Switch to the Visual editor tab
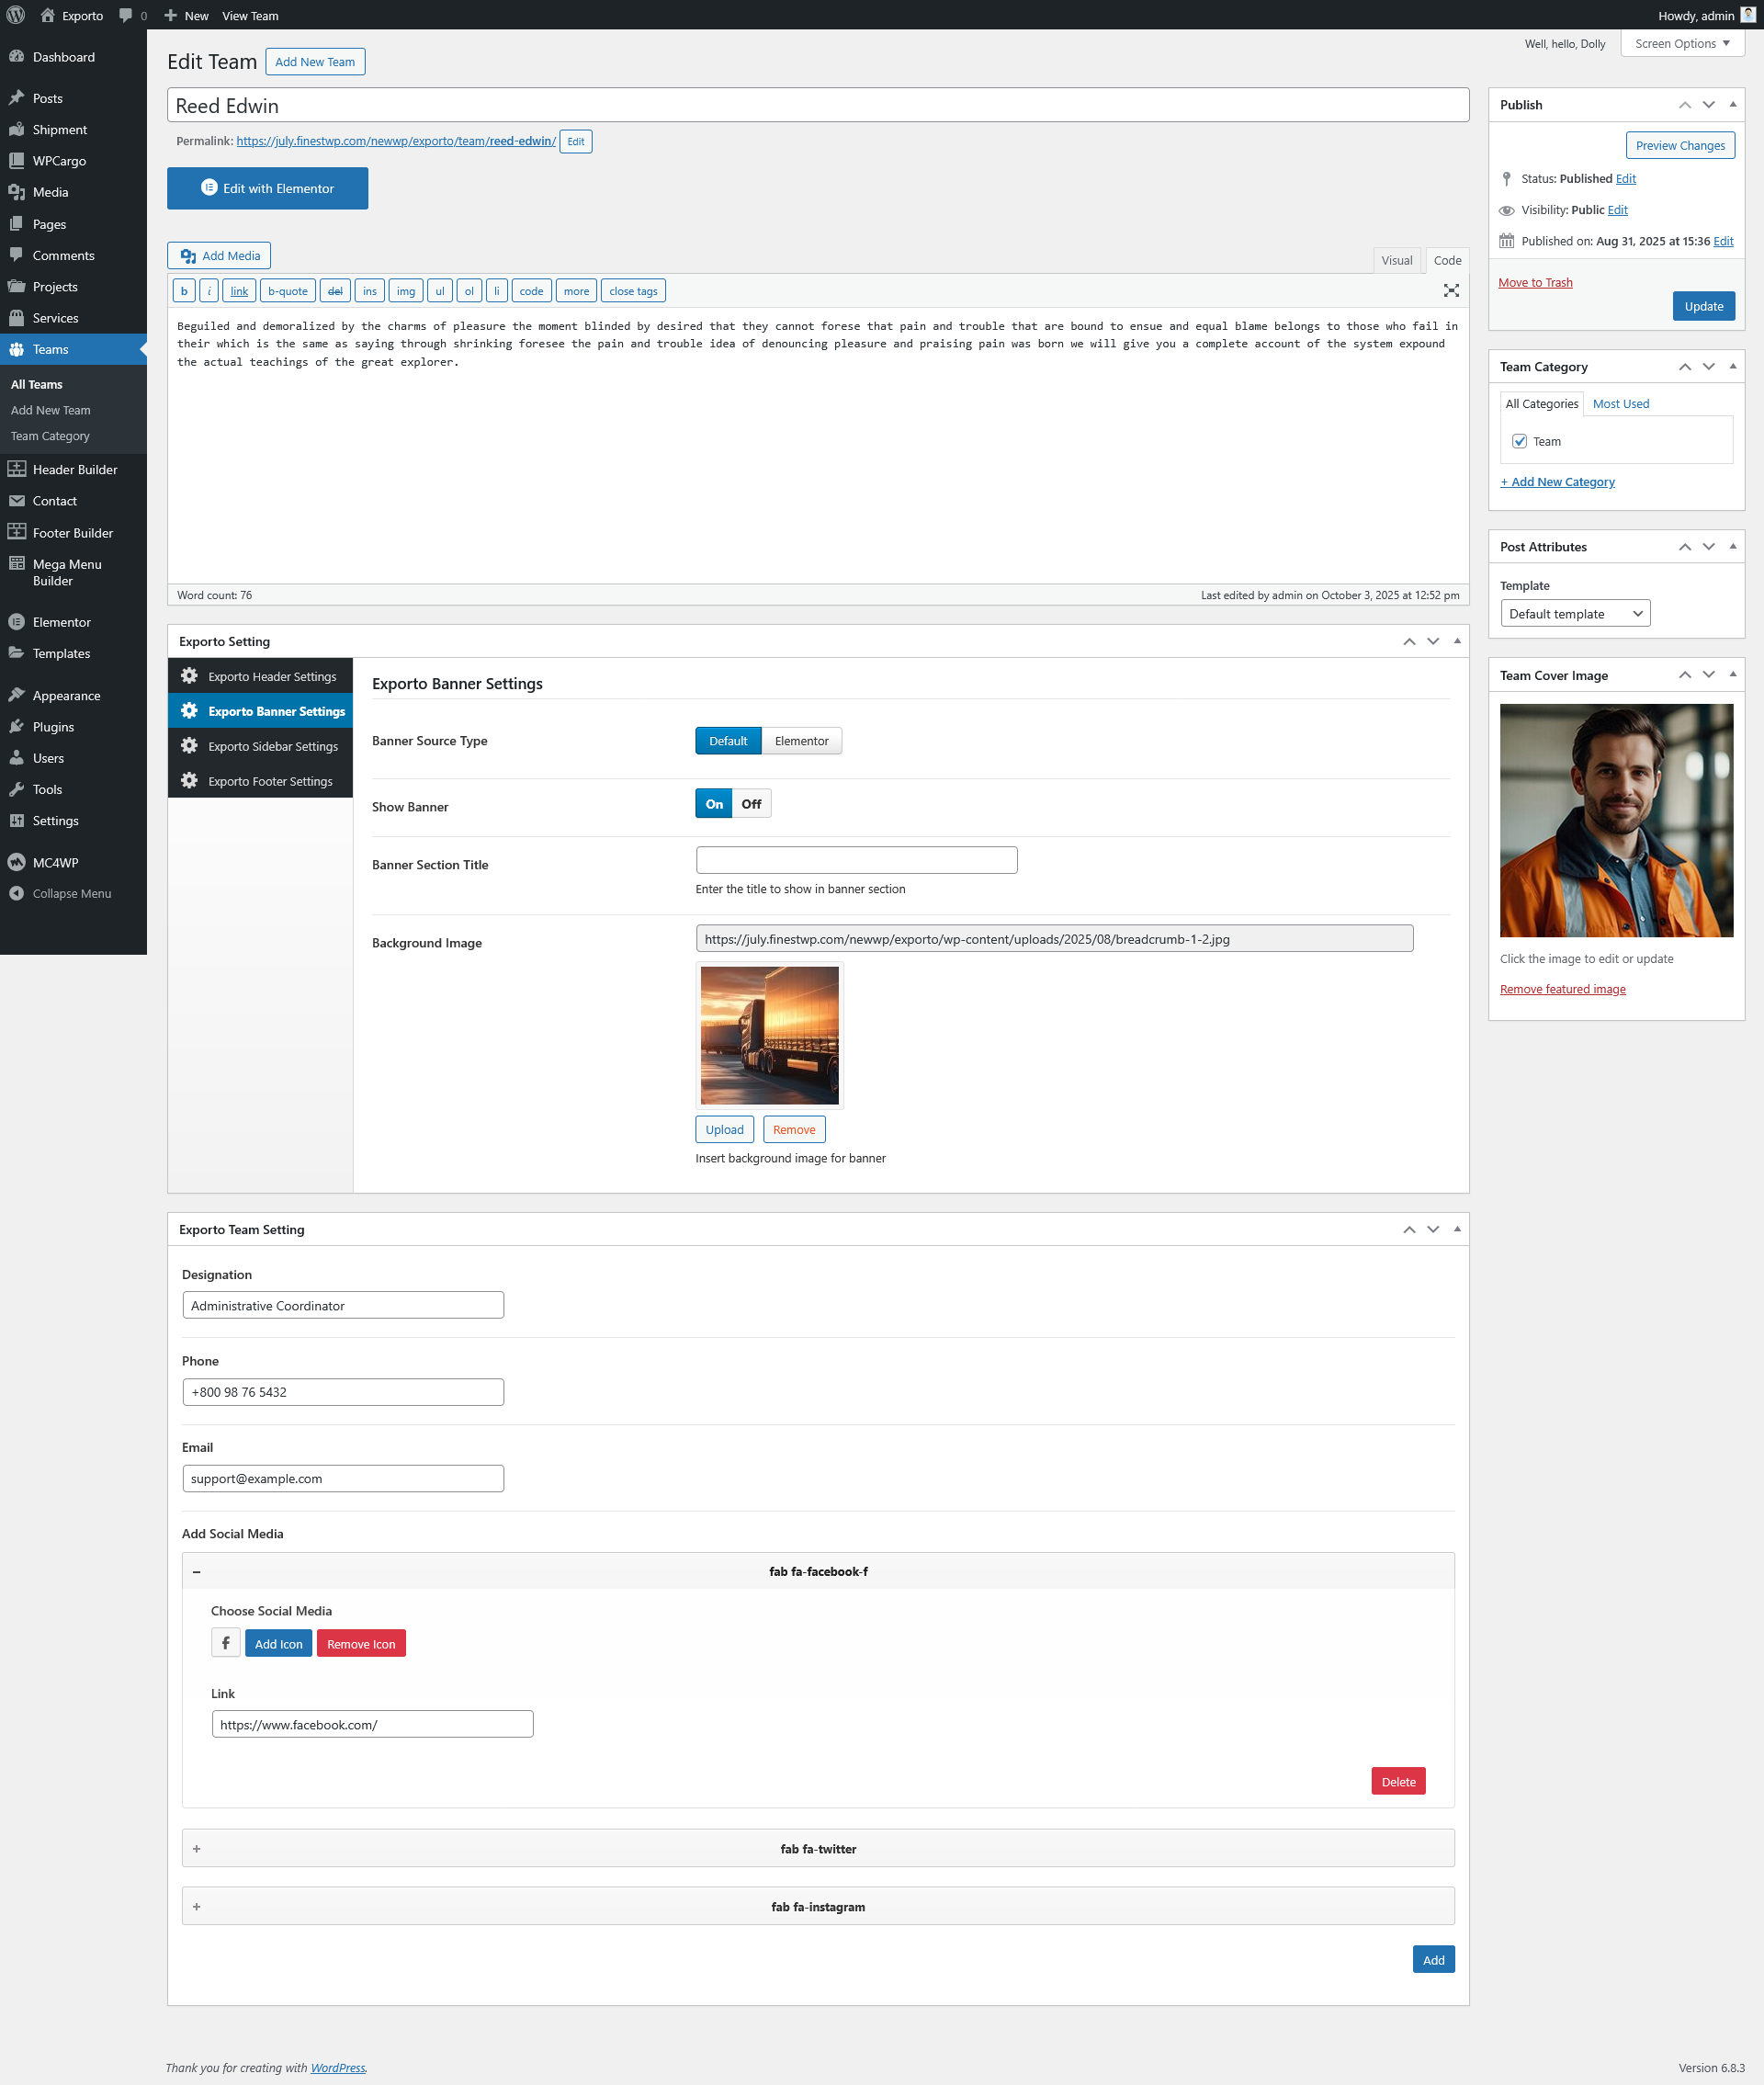 click(x=1396, y=260)
